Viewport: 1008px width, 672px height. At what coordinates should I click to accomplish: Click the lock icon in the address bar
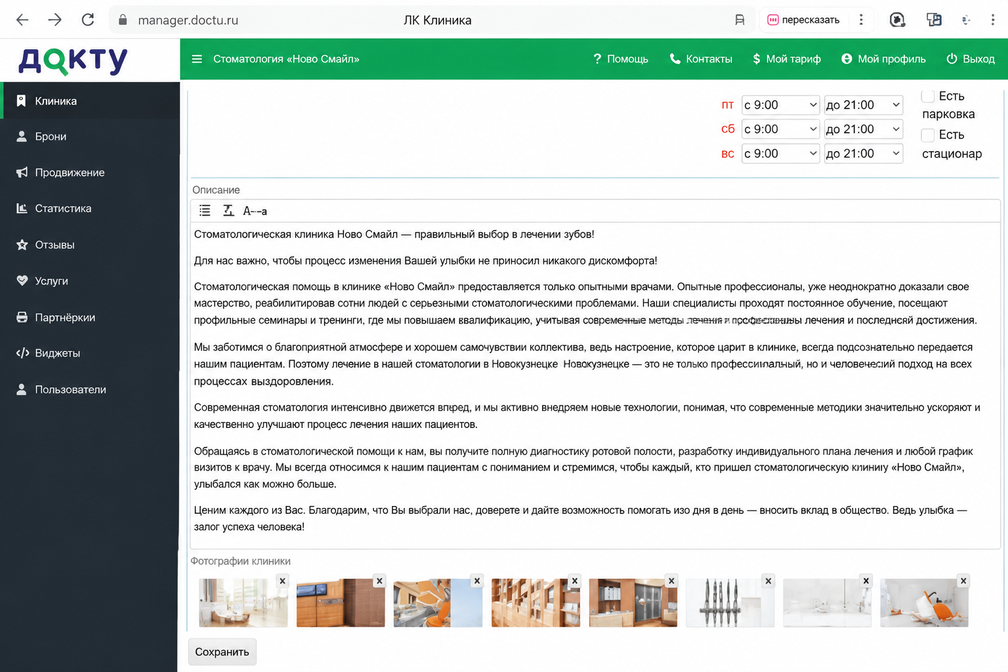point(123,20)
